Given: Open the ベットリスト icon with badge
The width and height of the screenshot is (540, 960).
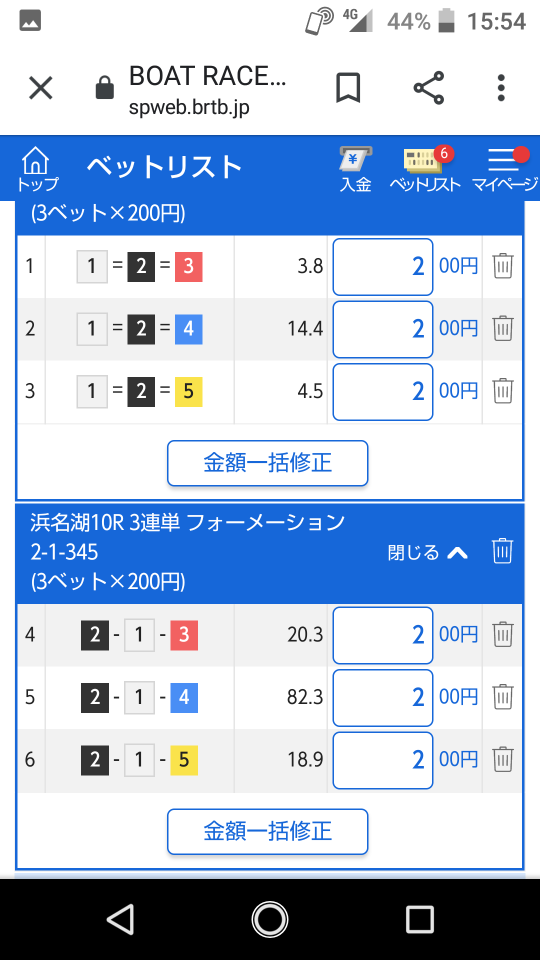Looking at the screenshot, I should [426, 170].
